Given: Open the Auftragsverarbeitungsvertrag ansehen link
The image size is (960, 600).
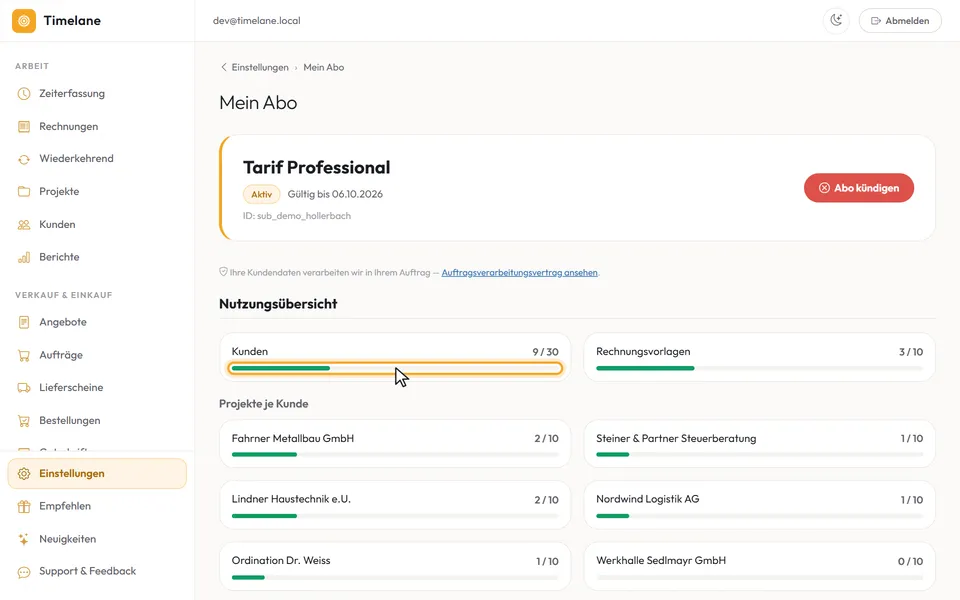Looking at the screenshot, I should 519,272.
